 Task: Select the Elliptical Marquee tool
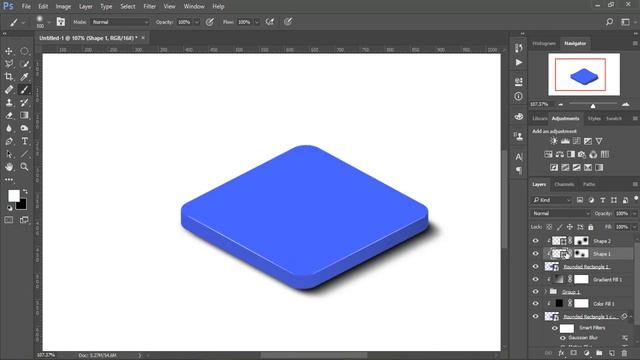coord(24,51)
